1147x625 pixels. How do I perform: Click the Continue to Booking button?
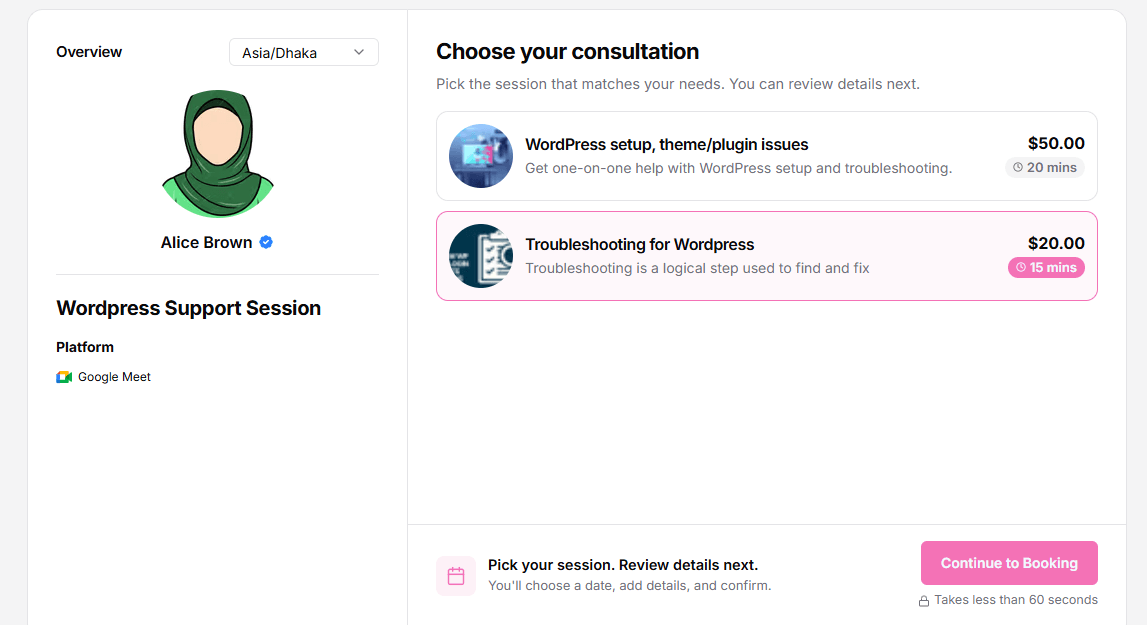(1009, 563)
